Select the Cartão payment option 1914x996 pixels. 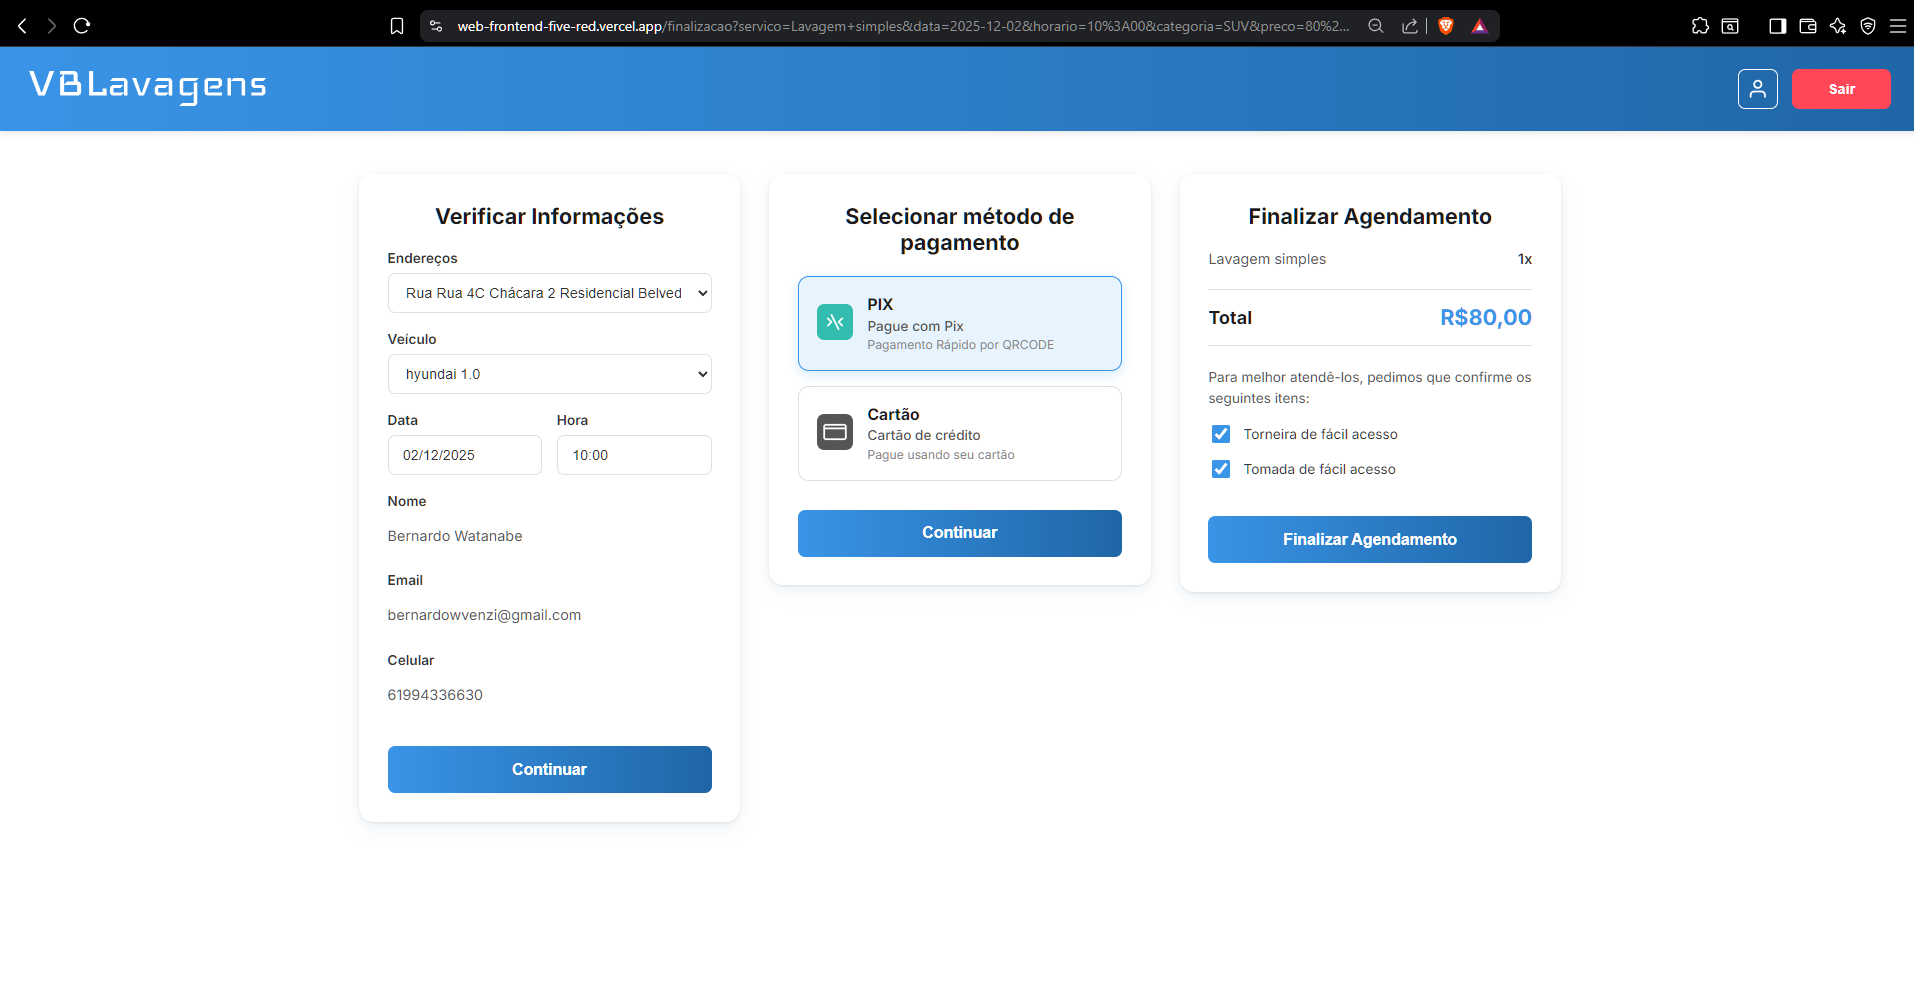(959, 433)
